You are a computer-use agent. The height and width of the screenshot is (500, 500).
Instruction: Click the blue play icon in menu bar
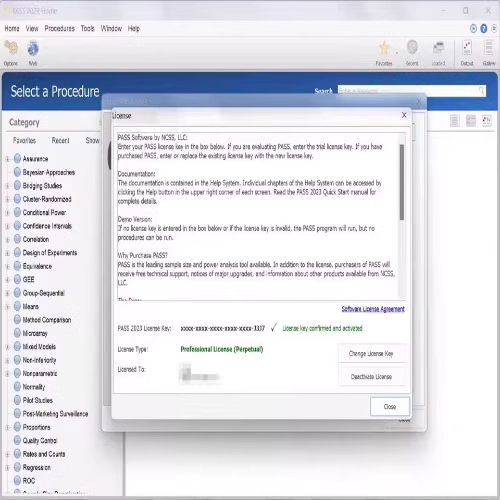click(473, 29)
